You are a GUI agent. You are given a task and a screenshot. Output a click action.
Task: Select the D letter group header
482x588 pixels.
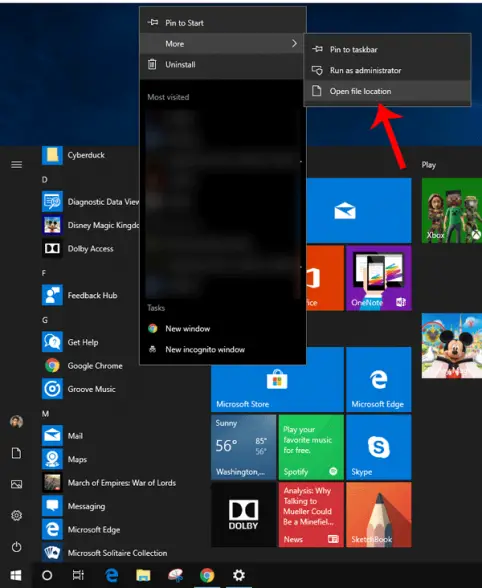click(x=45, y=180)
